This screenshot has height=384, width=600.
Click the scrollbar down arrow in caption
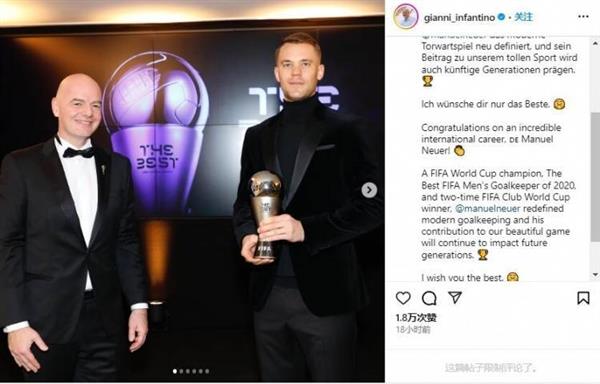(595, 274)
